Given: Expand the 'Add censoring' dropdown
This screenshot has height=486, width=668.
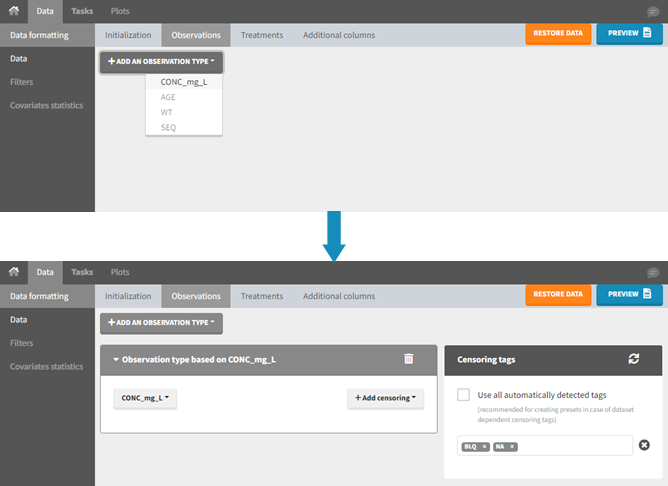Looking at the screenshot, I should pyautogui.click(x=385, y=398).
